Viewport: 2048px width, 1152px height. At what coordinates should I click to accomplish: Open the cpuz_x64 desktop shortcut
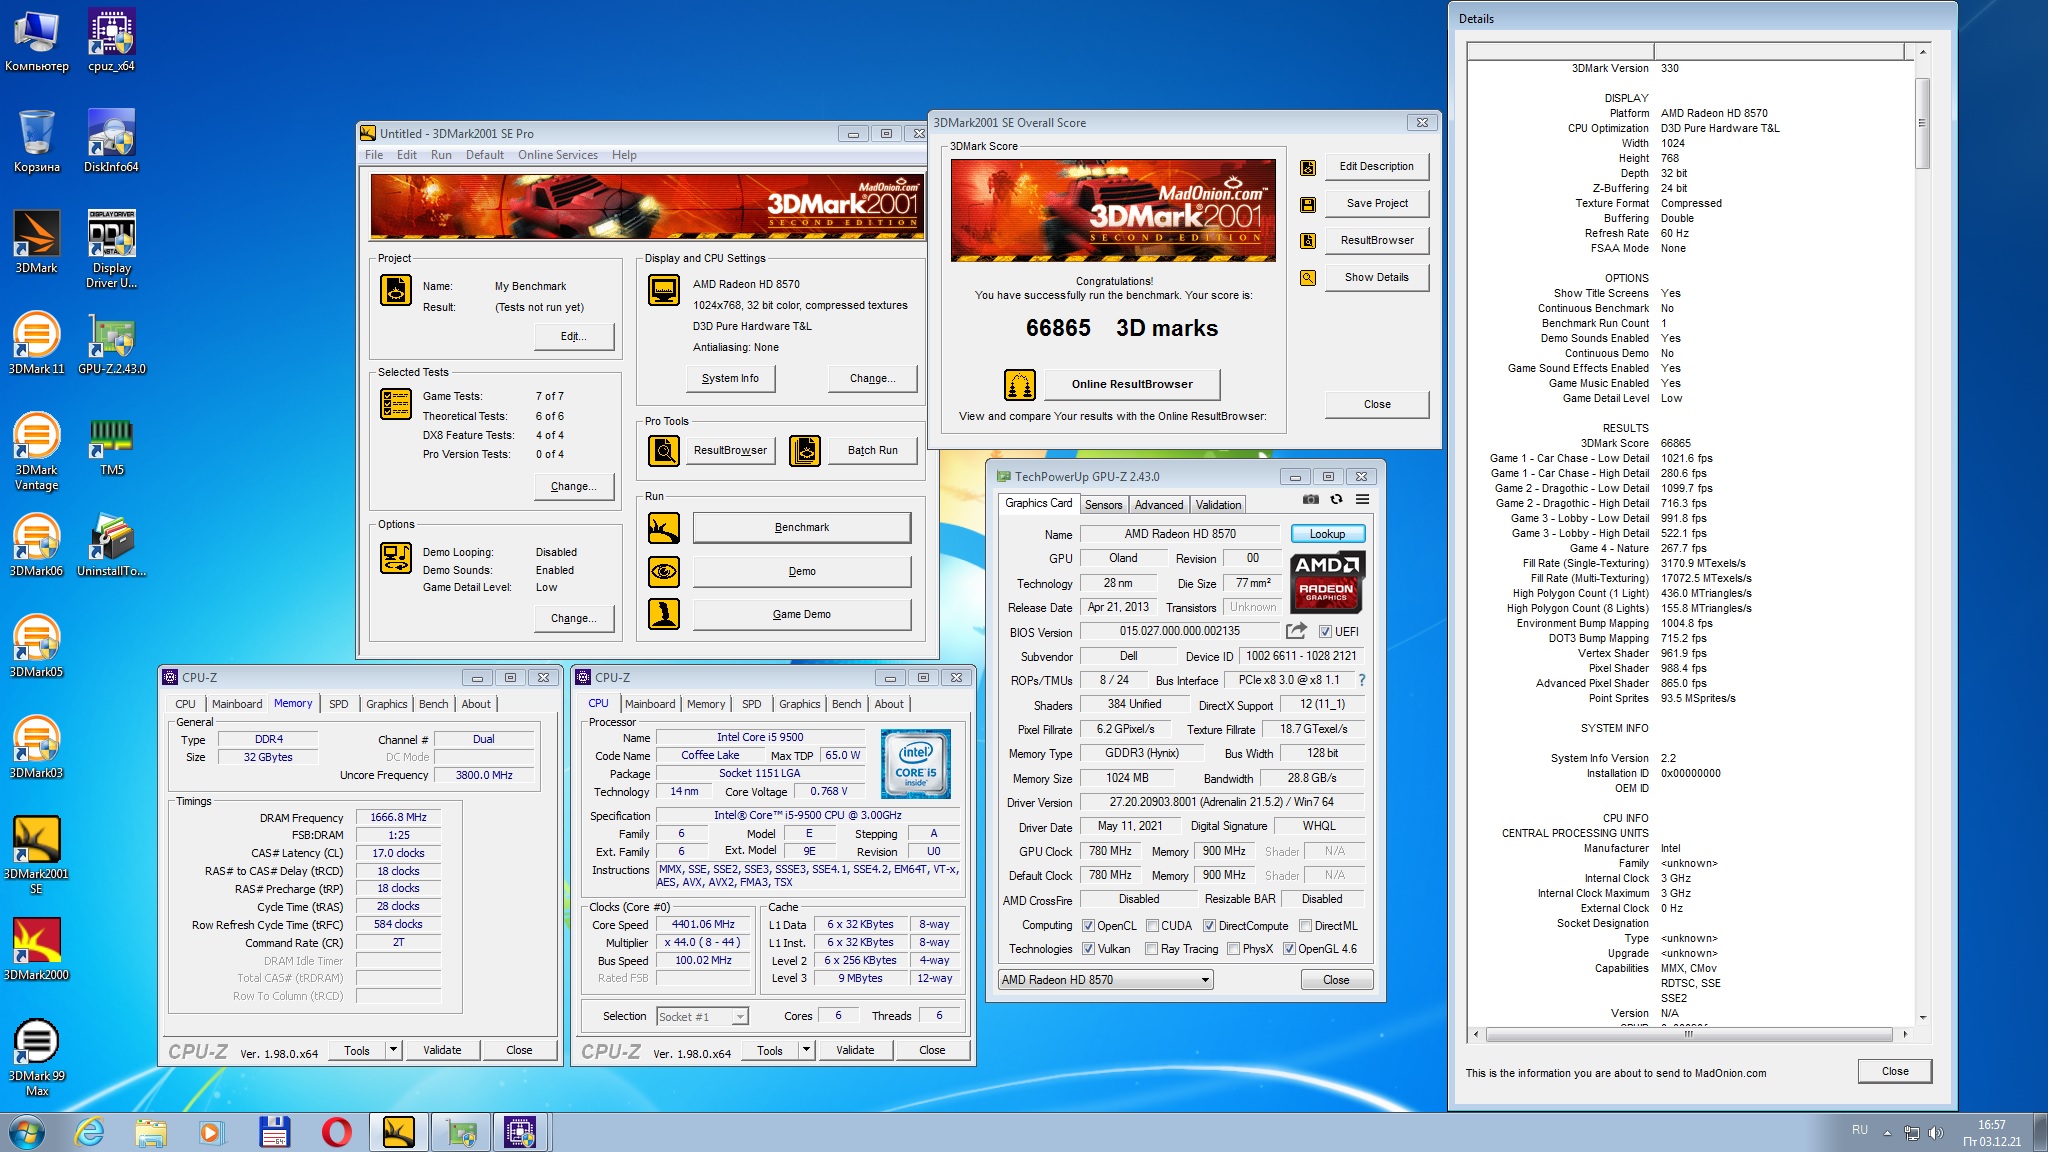tap(111, 40)
